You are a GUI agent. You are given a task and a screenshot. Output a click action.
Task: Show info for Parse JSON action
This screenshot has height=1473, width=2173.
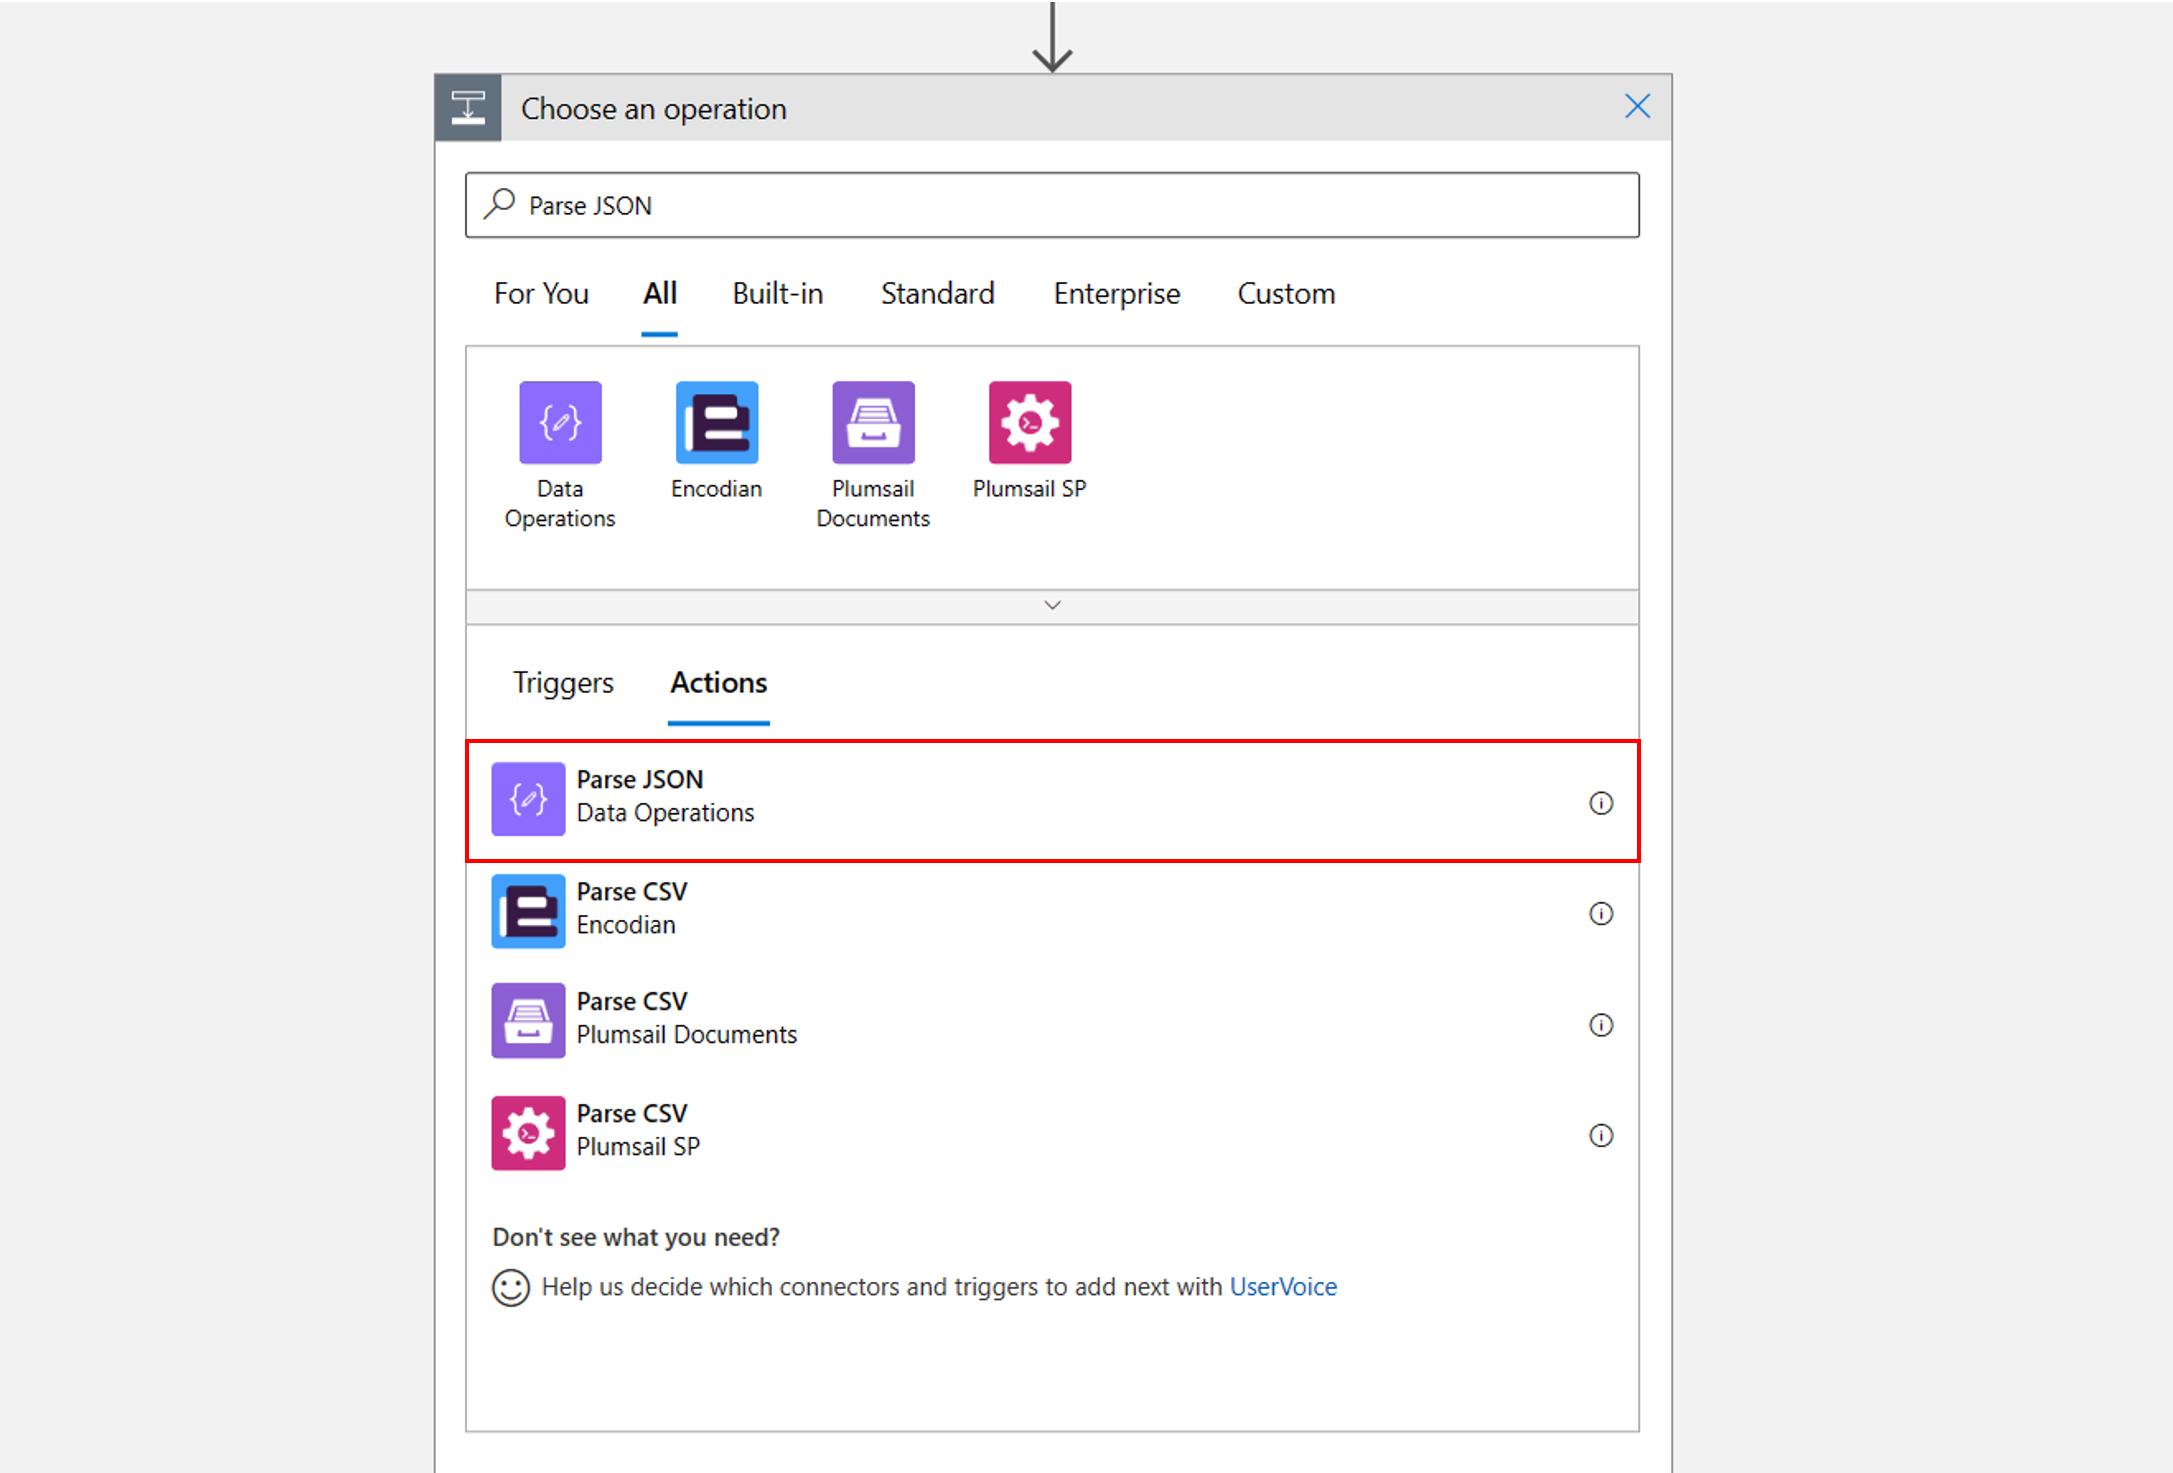[1600, 803]
